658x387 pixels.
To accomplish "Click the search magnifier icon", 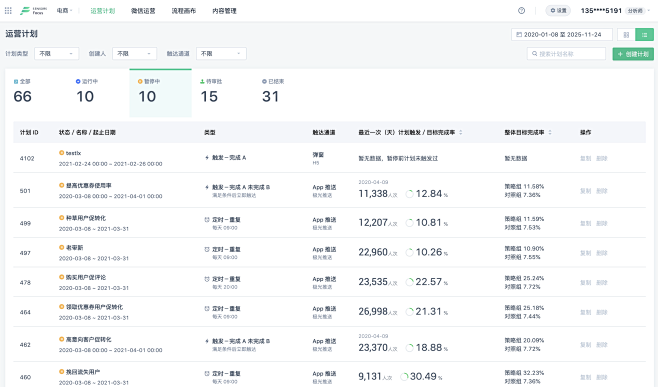I will tap(534, 54).
